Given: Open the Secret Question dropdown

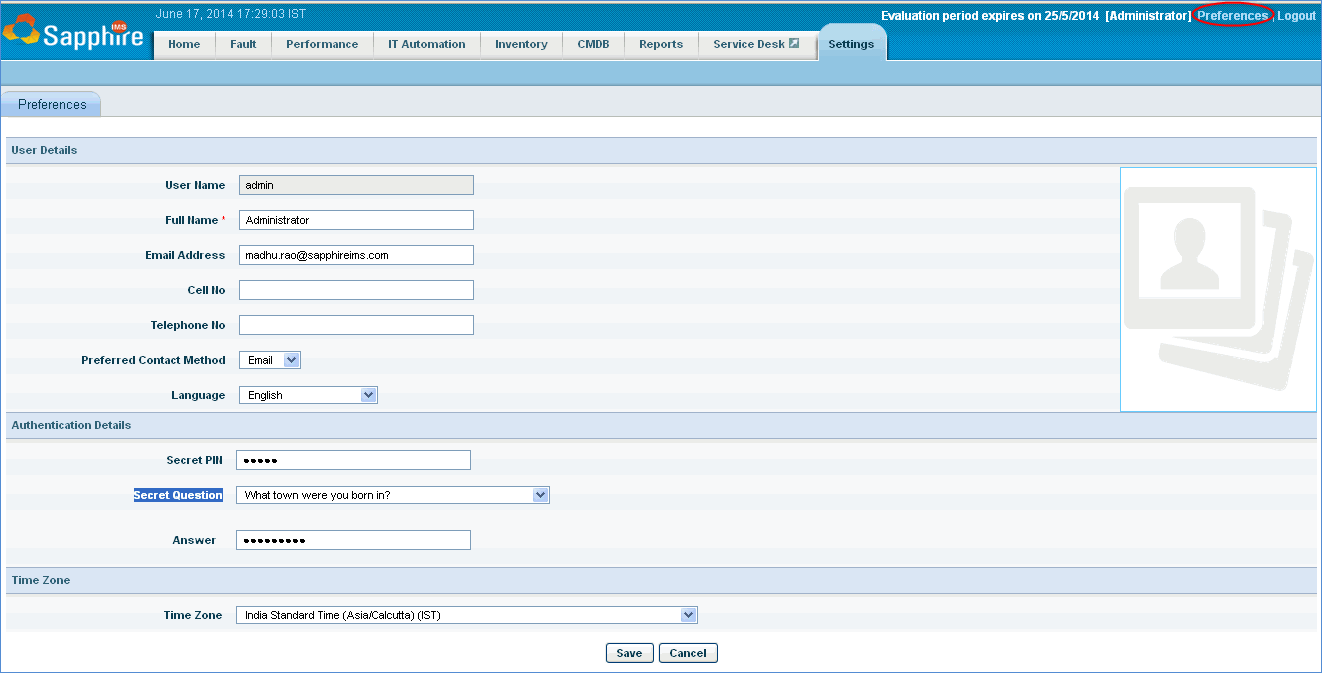Looking at the screenshot, I should pos(392,495).
